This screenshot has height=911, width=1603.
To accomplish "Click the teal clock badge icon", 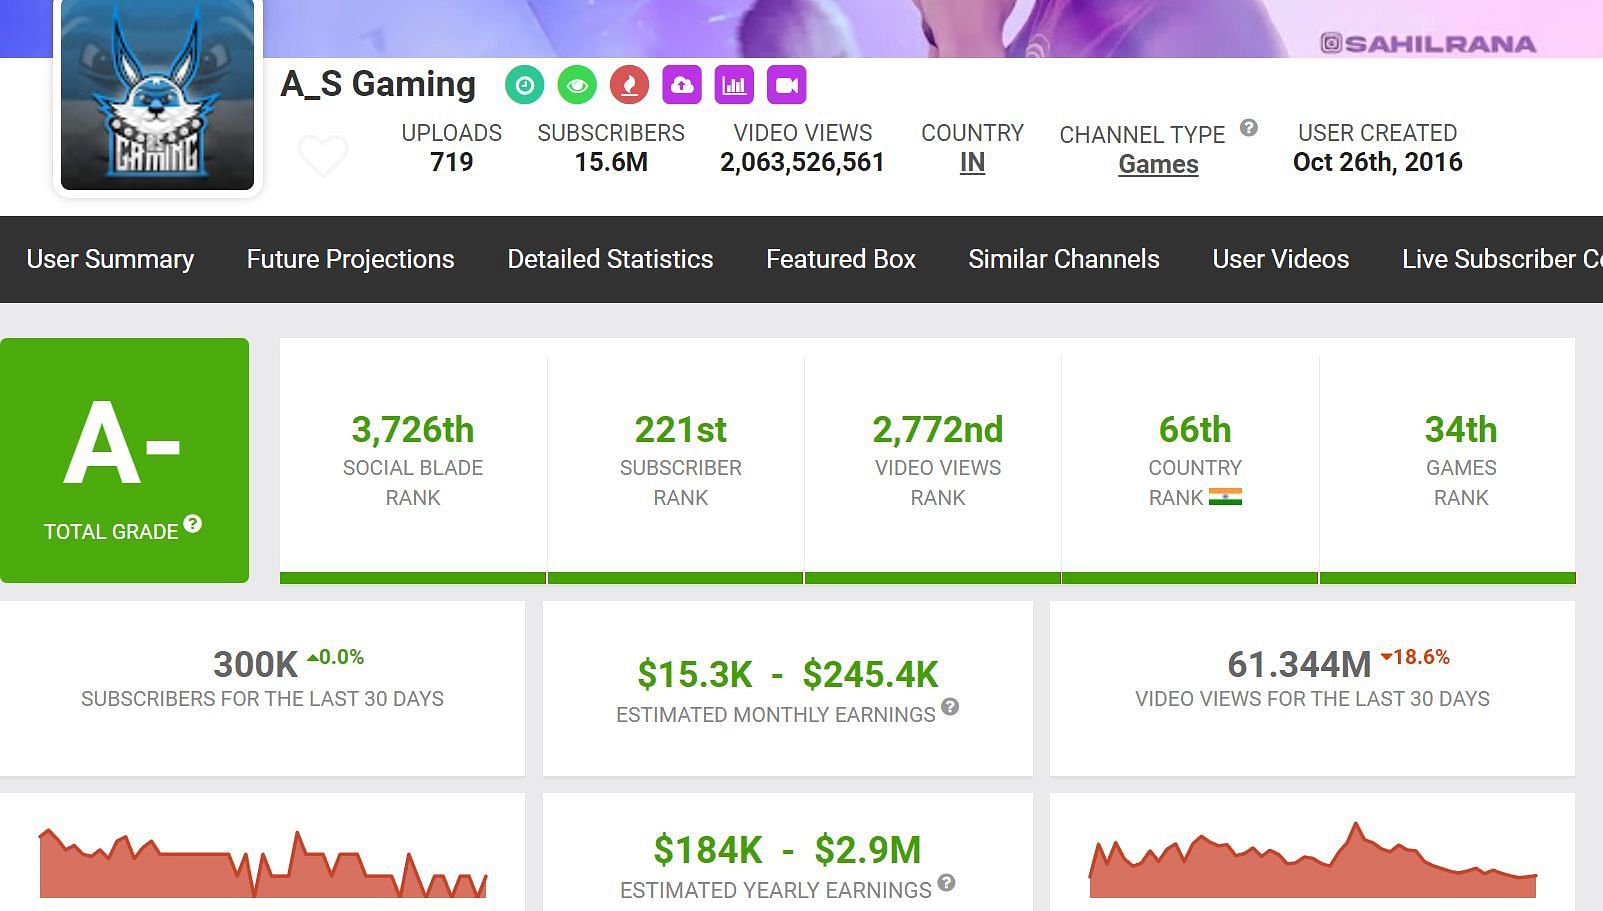I will (524, 85).
